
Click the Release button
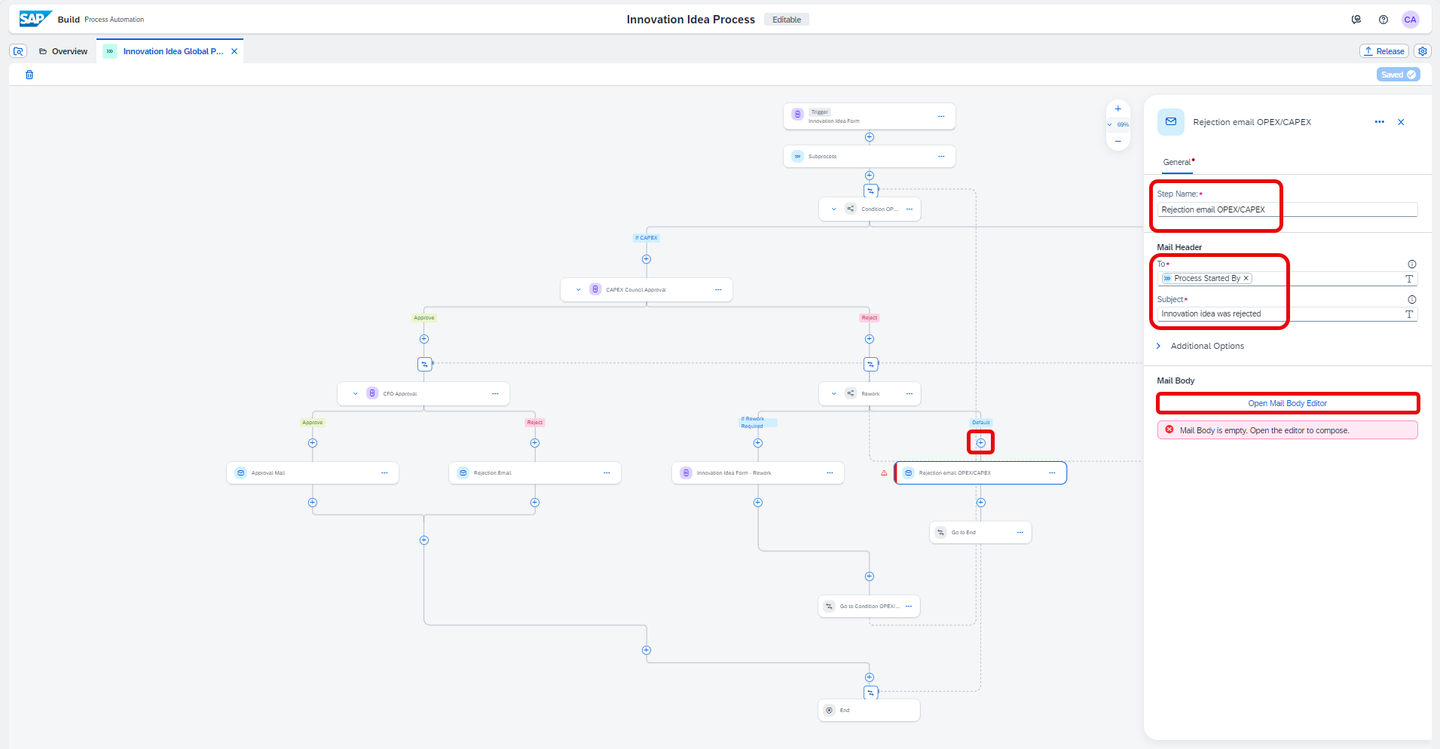[1383, 51]
